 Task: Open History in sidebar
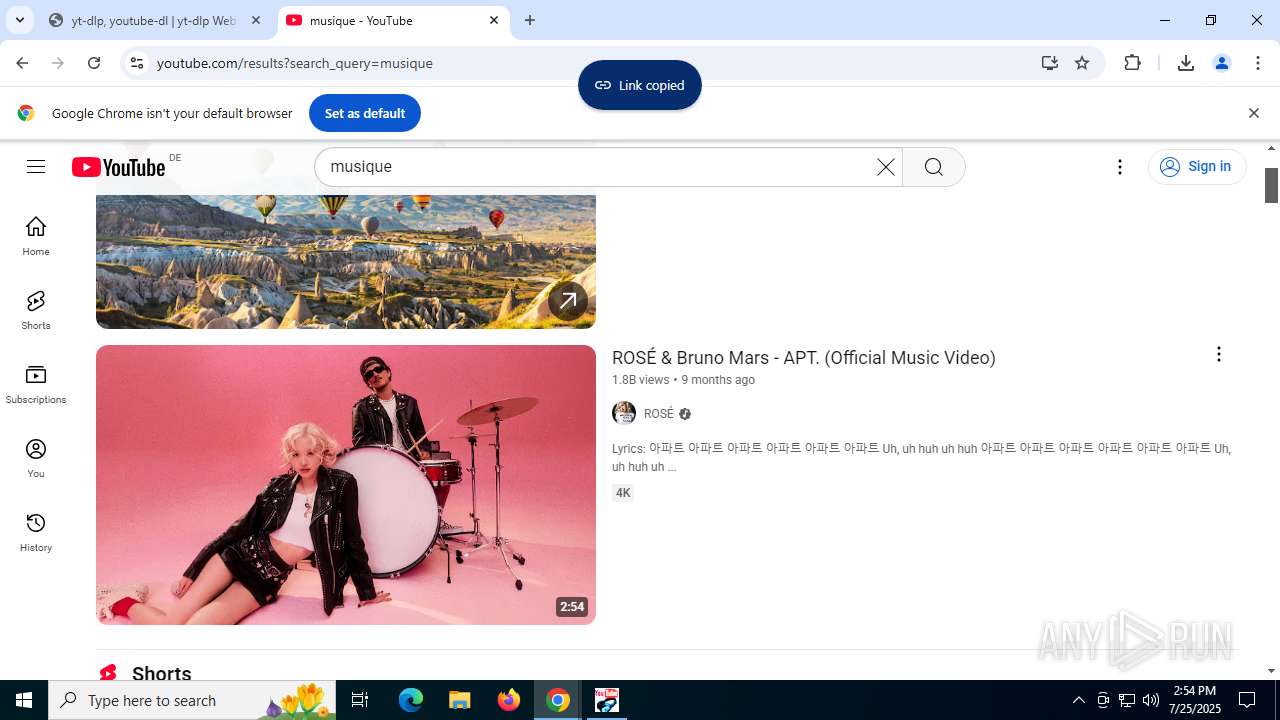pos(36,533)
